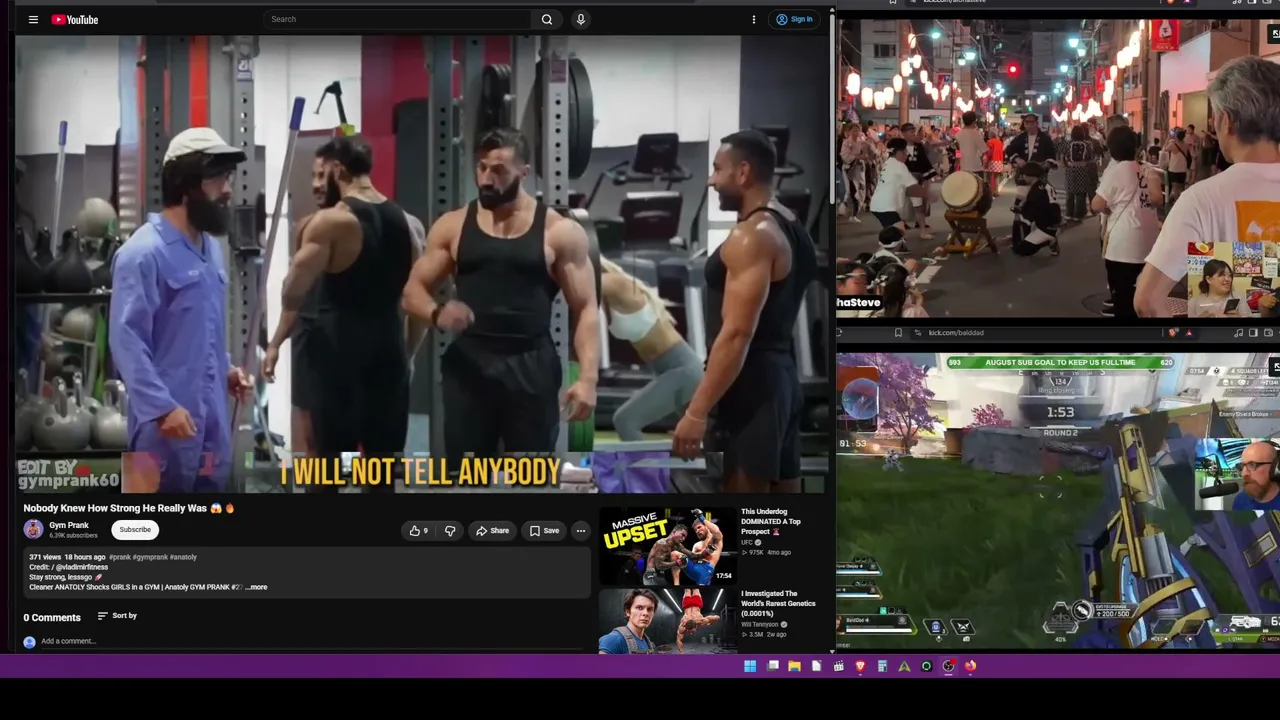Open Brave Wallet icon in balddad window
The image size is (1280, 720).
click(x=1268, y=333)
